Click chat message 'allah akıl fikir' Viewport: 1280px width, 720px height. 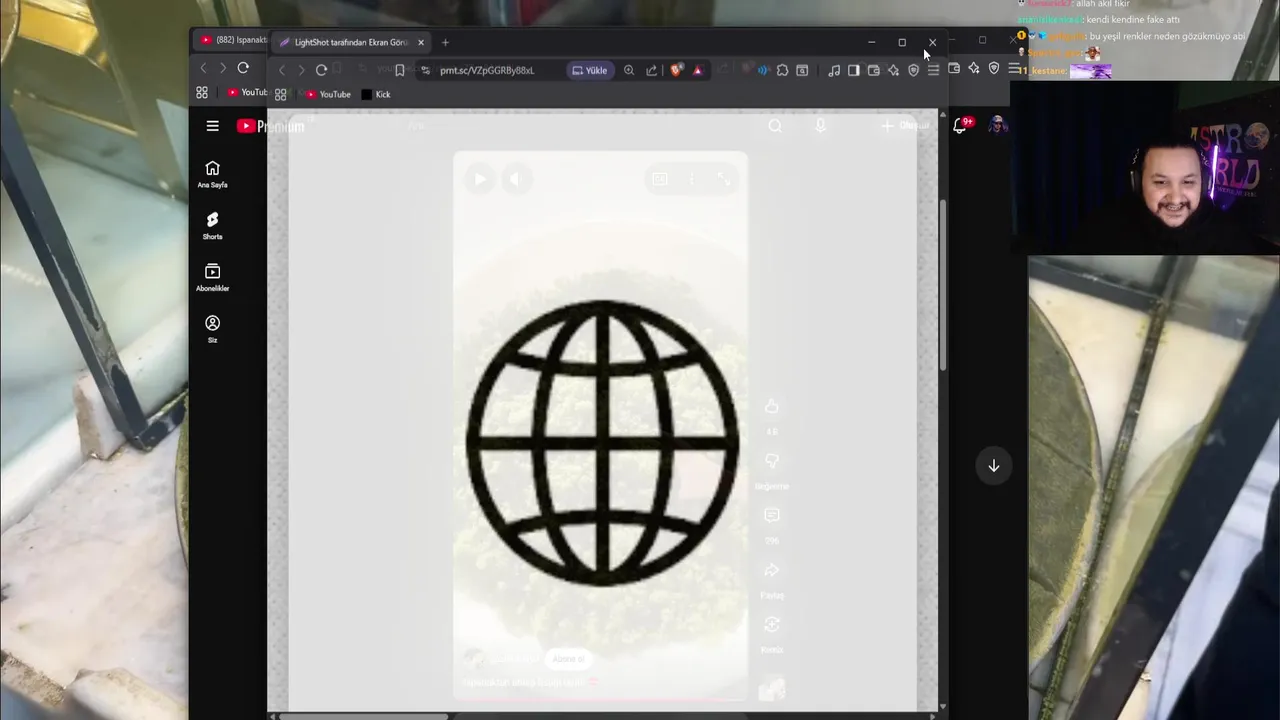point(1102,4)
